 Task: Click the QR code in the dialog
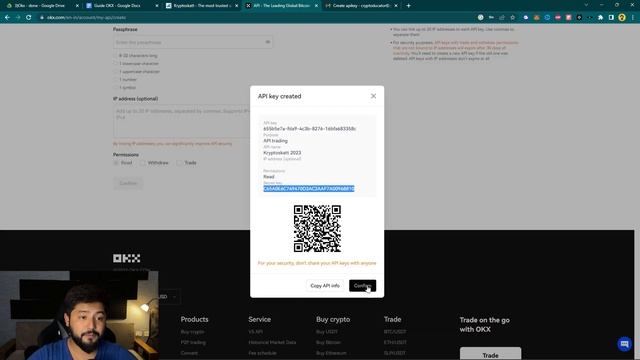(x=317, y=229)
